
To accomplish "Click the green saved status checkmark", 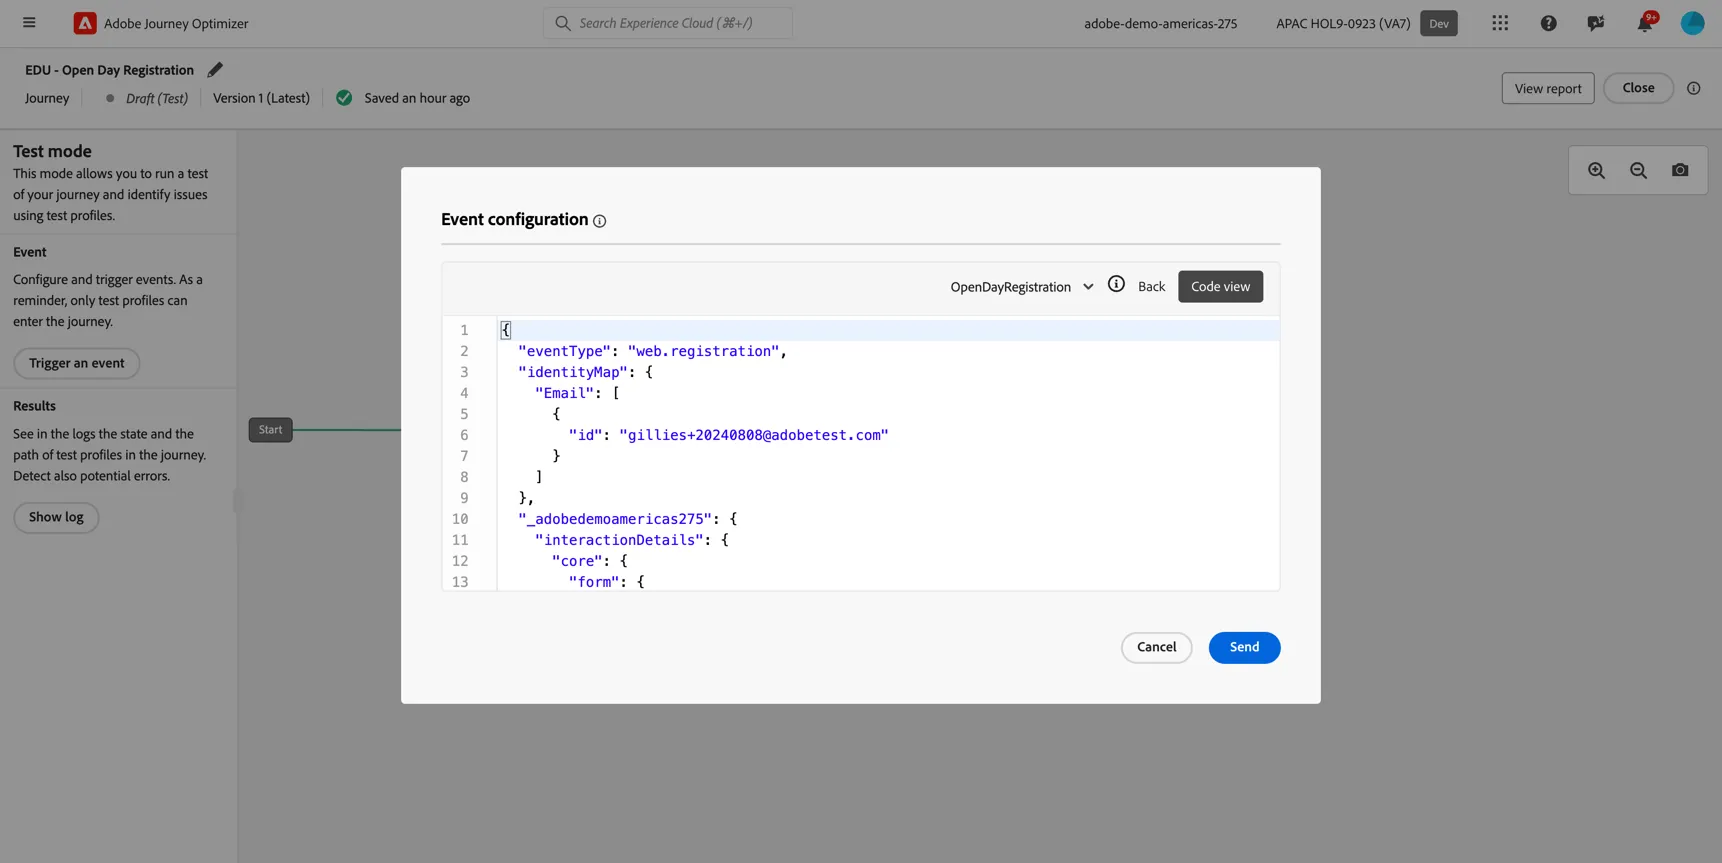I will pos(344,98).
